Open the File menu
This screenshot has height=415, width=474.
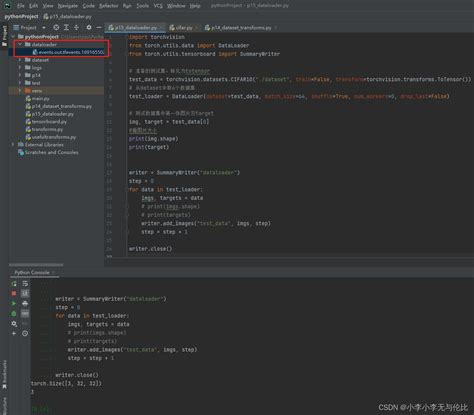[21, 6]
